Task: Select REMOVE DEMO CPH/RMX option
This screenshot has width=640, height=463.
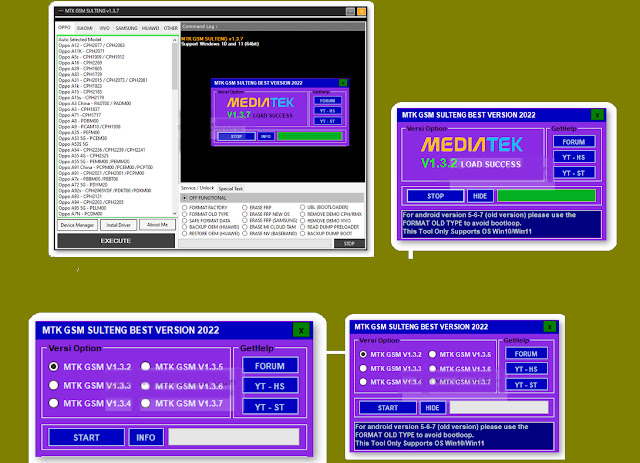Action: click(x=331, y=214)
